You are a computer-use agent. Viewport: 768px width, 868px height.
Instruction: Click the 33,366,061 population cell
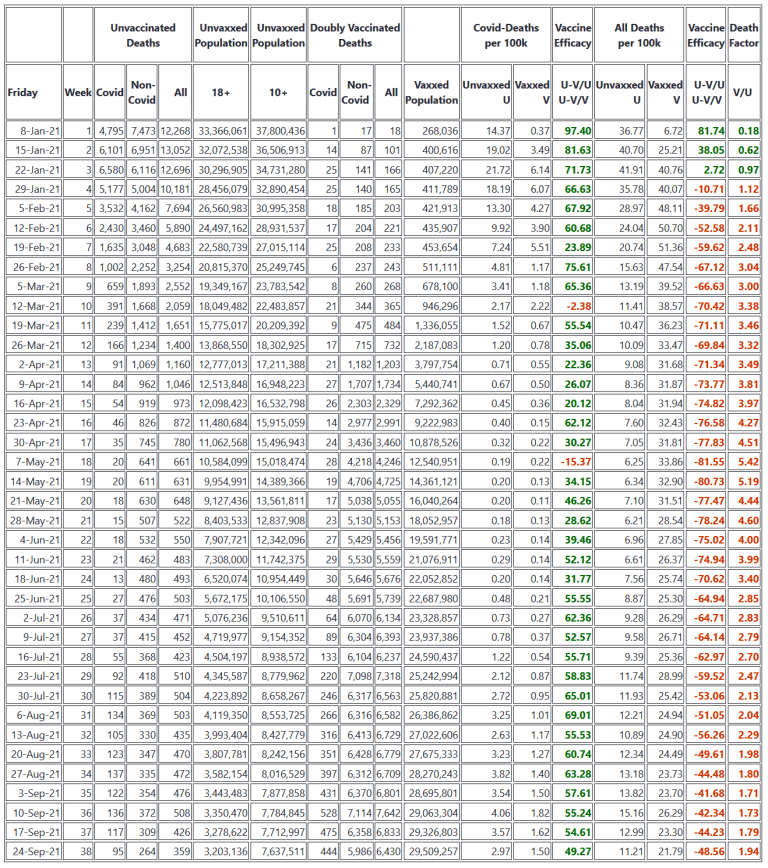coord(224,131)
